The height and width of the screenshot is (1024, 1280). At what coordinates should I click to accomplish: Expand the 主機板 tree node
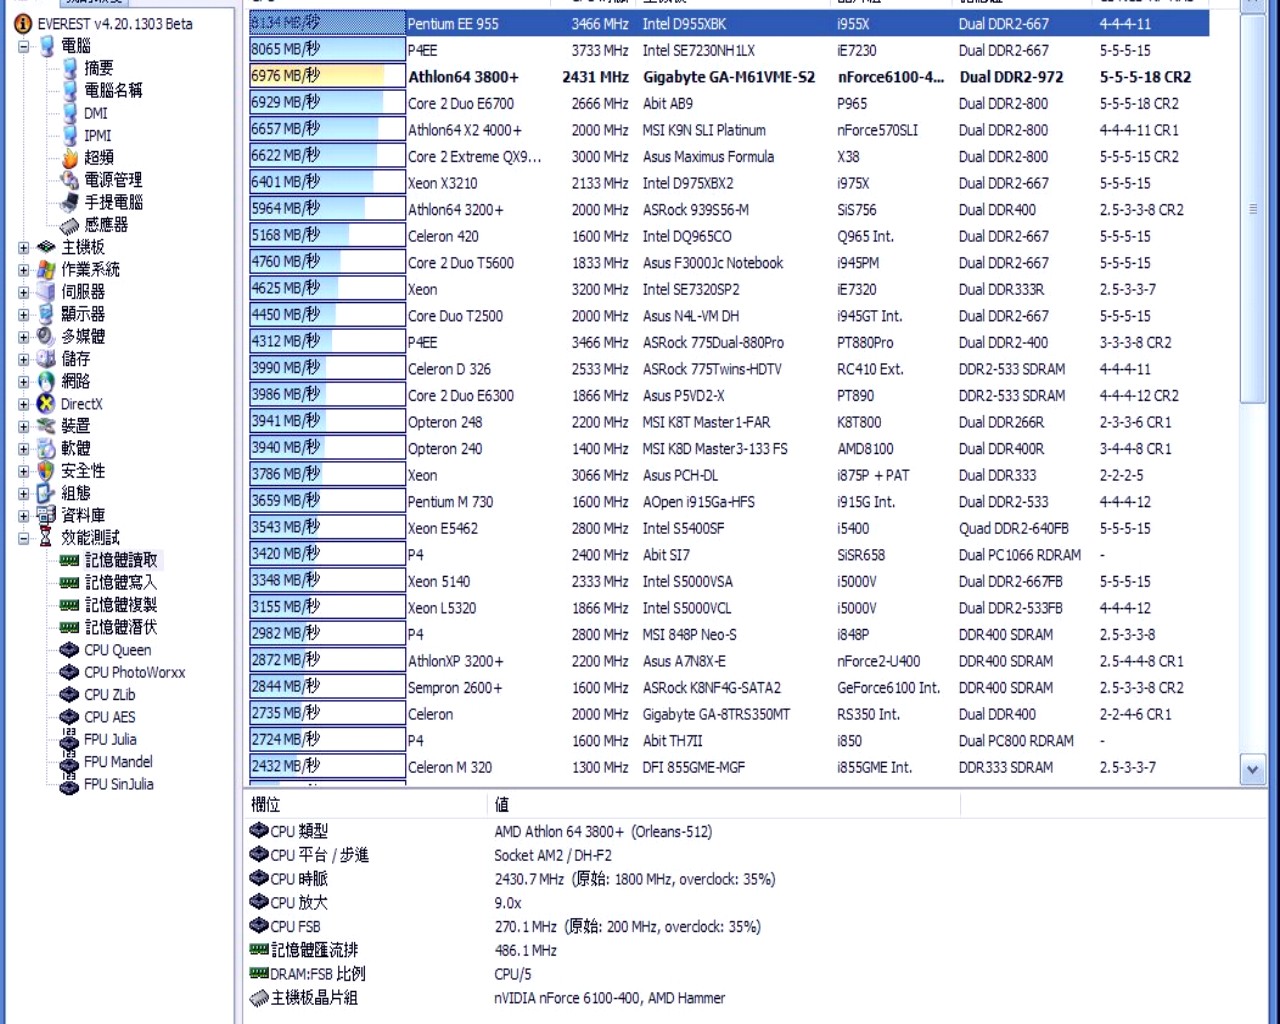pyautogui.click(x=23, y=247)
